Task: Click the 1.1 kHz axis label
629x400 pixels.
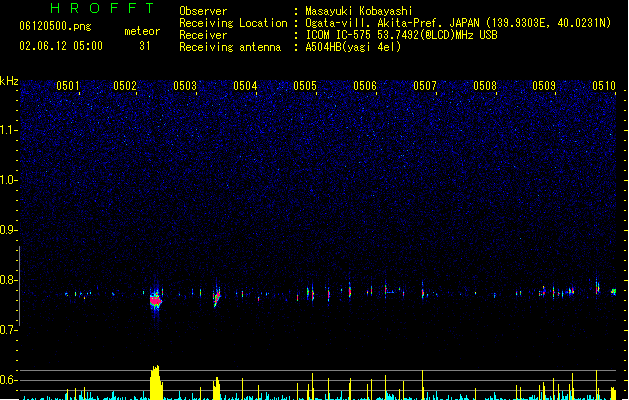Action: coord(8,130)
